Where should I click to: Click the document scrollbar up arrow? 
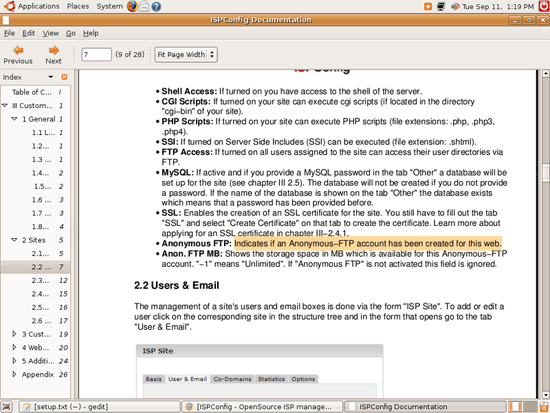click(x=546, y=73)
